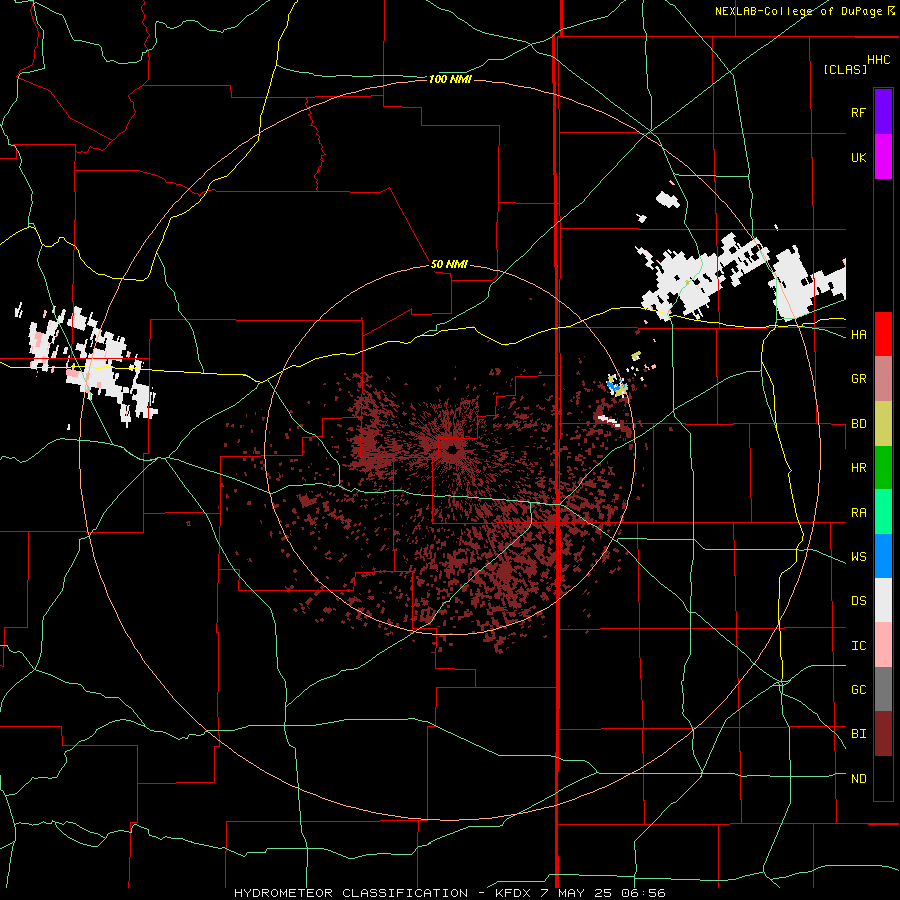Click the magenta UK swatch in the legend

(883, 157)
